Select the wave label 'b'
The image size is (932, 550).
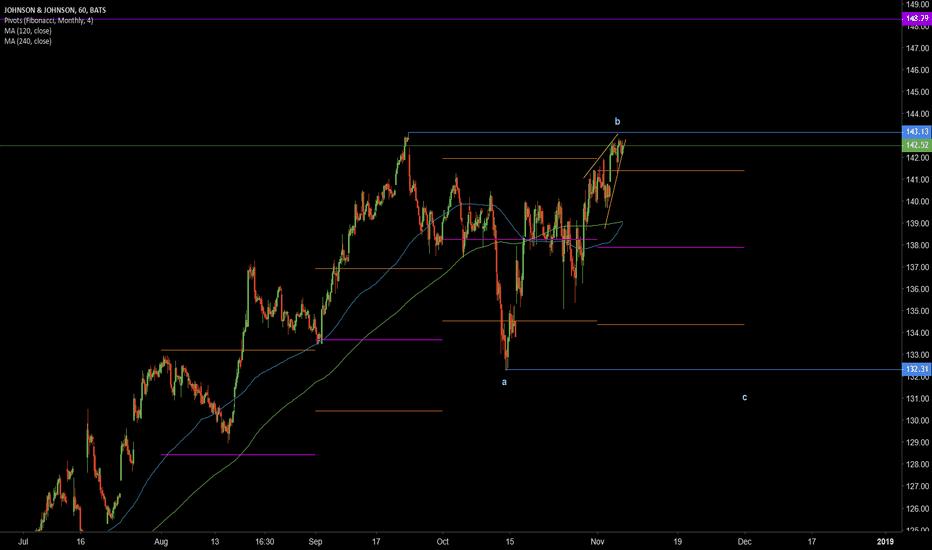[617, 121]
